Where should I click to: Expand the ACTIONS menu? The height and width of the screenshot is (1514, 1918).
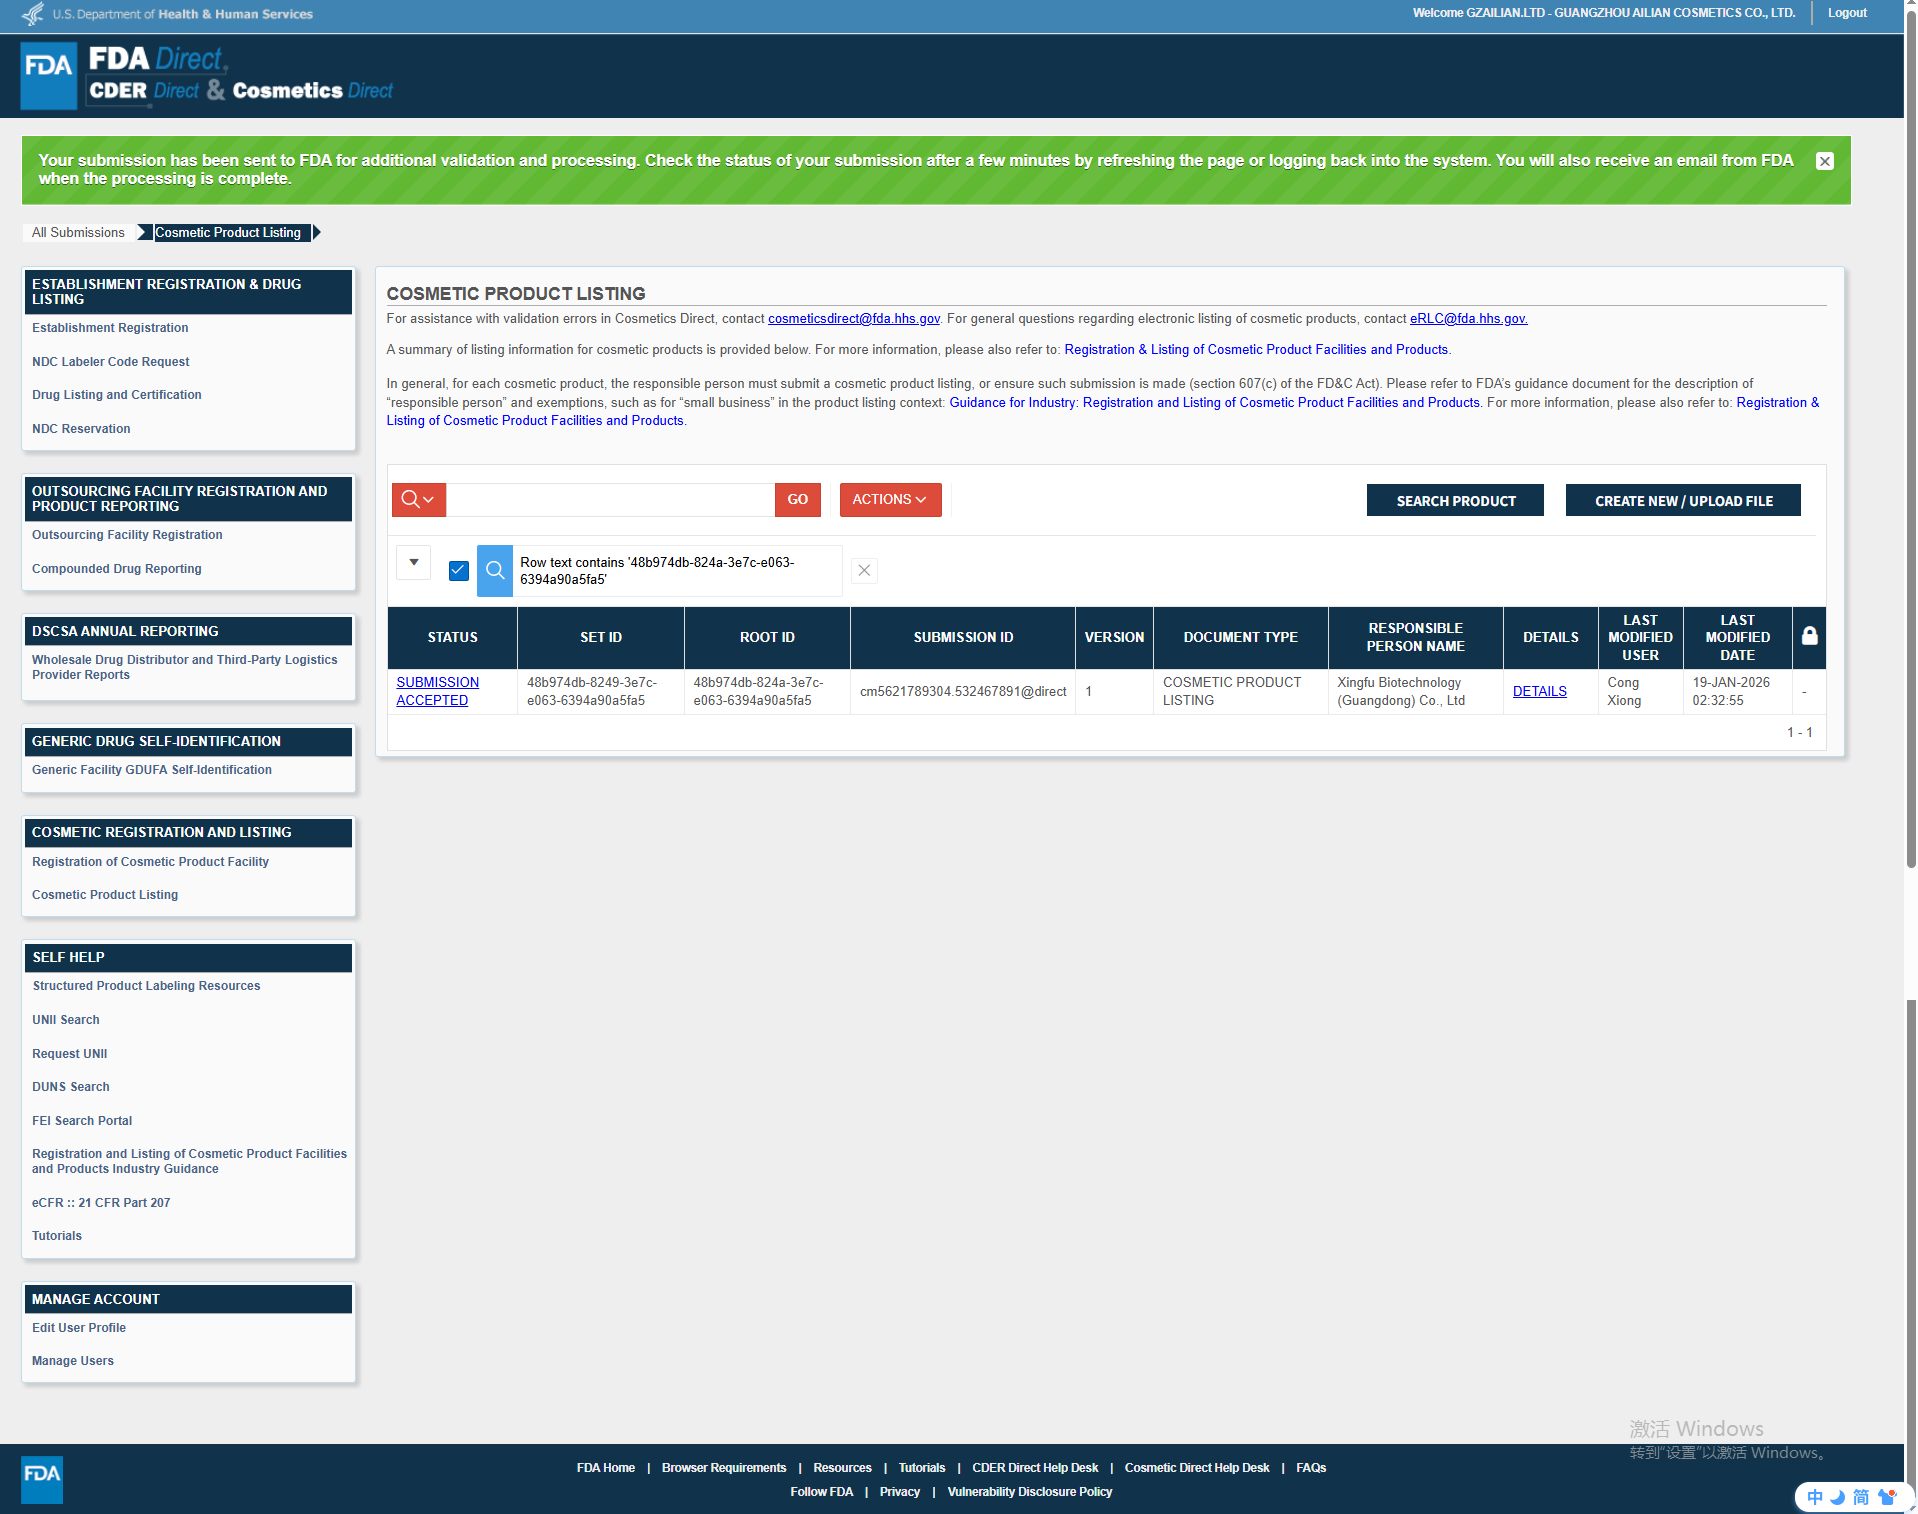889,500
